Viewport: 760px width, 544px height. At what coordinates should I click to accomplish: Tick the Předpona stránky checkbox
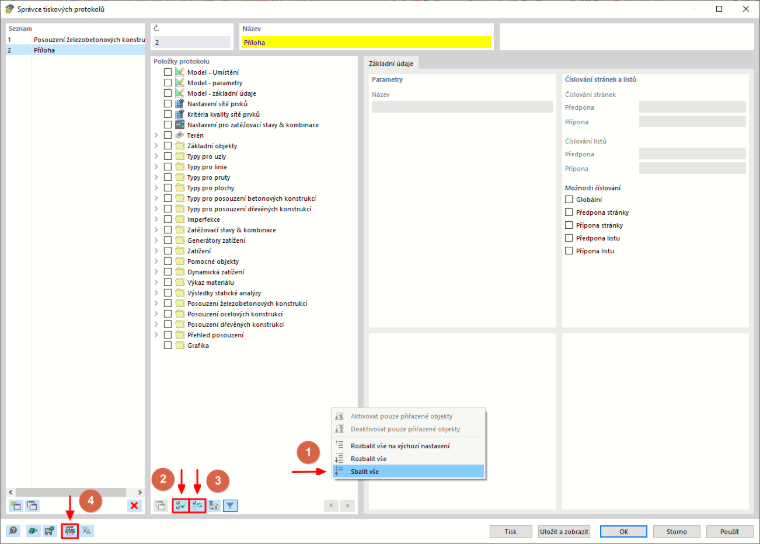569,212
